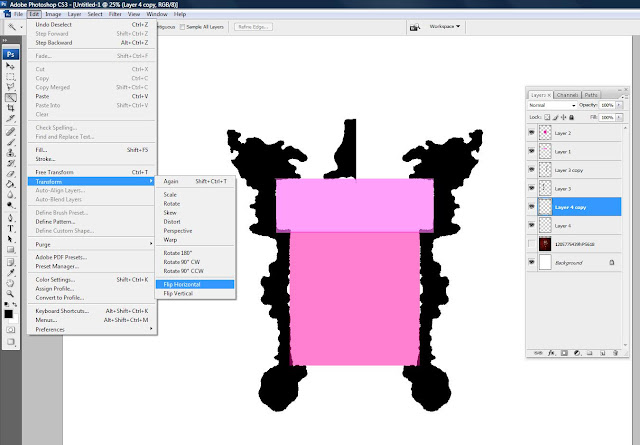640x445 pixels.
Task: Enable Sample All Layers checkbox
Action: (182, 27)
